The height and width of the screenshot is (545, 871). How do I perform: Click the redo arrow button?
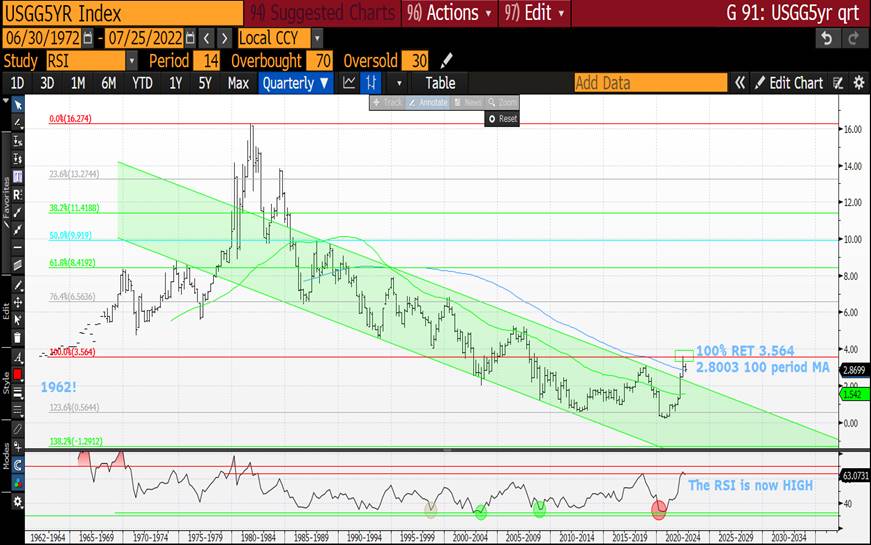coord(852,38)
